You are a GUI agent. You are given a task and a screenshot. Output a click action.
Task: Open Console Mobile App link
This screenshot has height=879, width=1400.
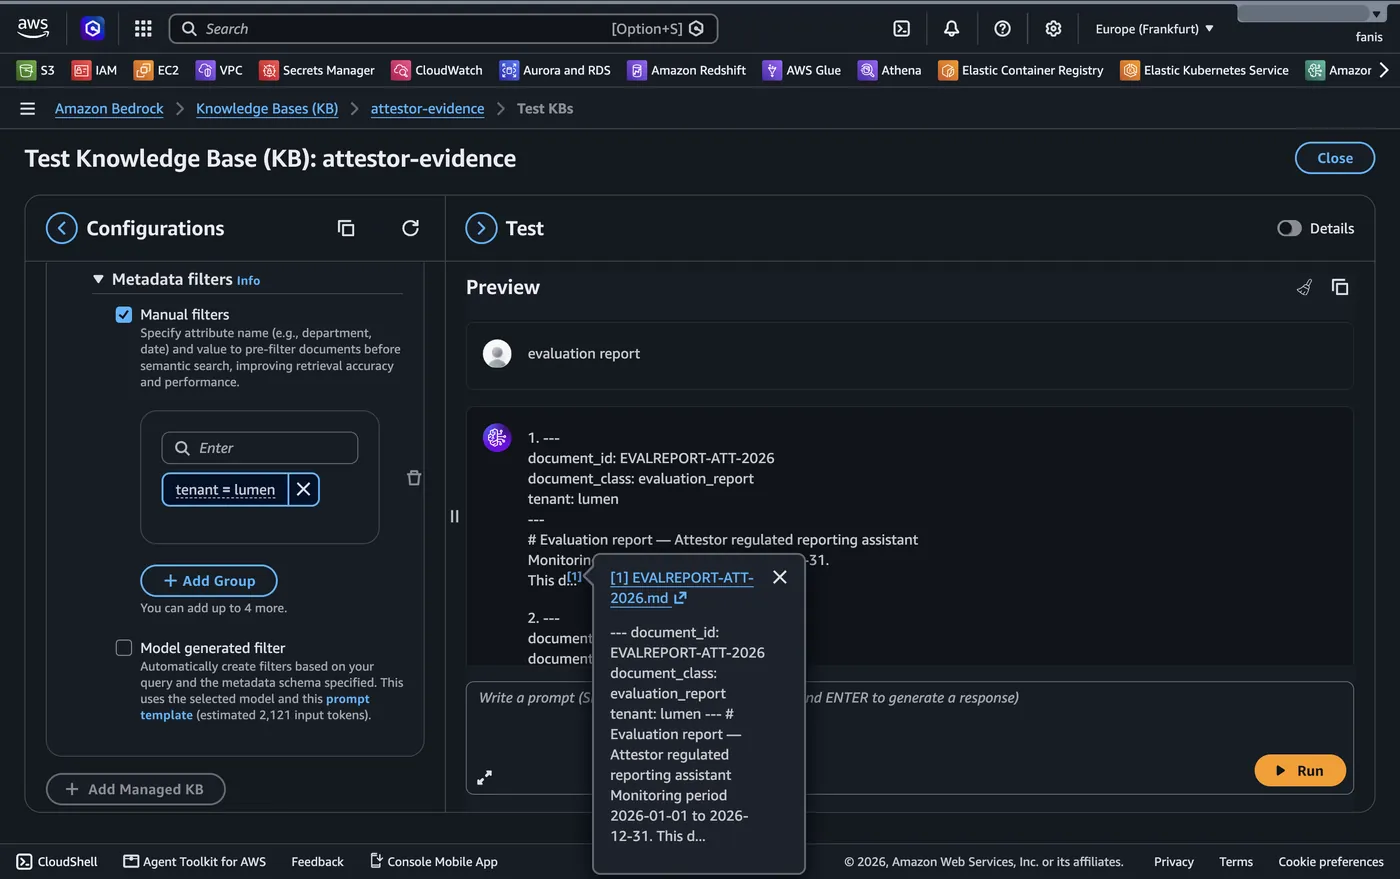433,861
